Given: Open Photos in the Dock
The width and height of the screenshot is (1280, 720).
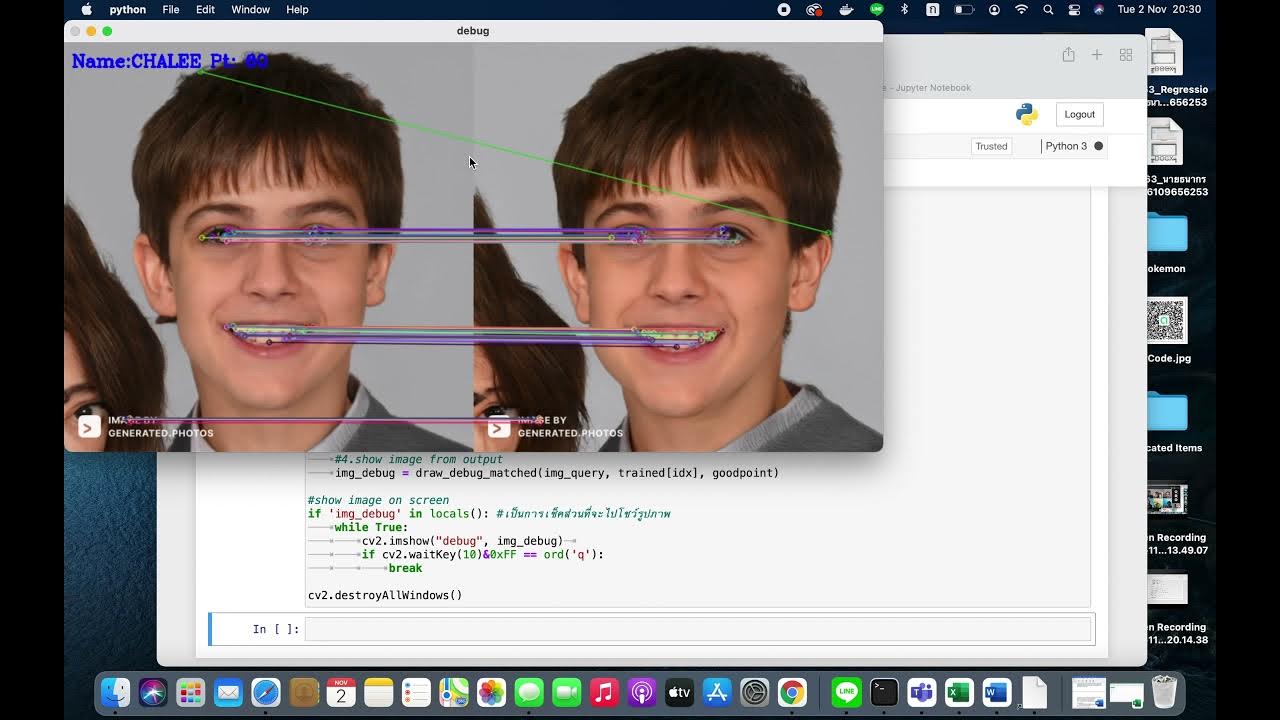Looking at the screenshot, I should pyautogui.click(x=491, y=692).
